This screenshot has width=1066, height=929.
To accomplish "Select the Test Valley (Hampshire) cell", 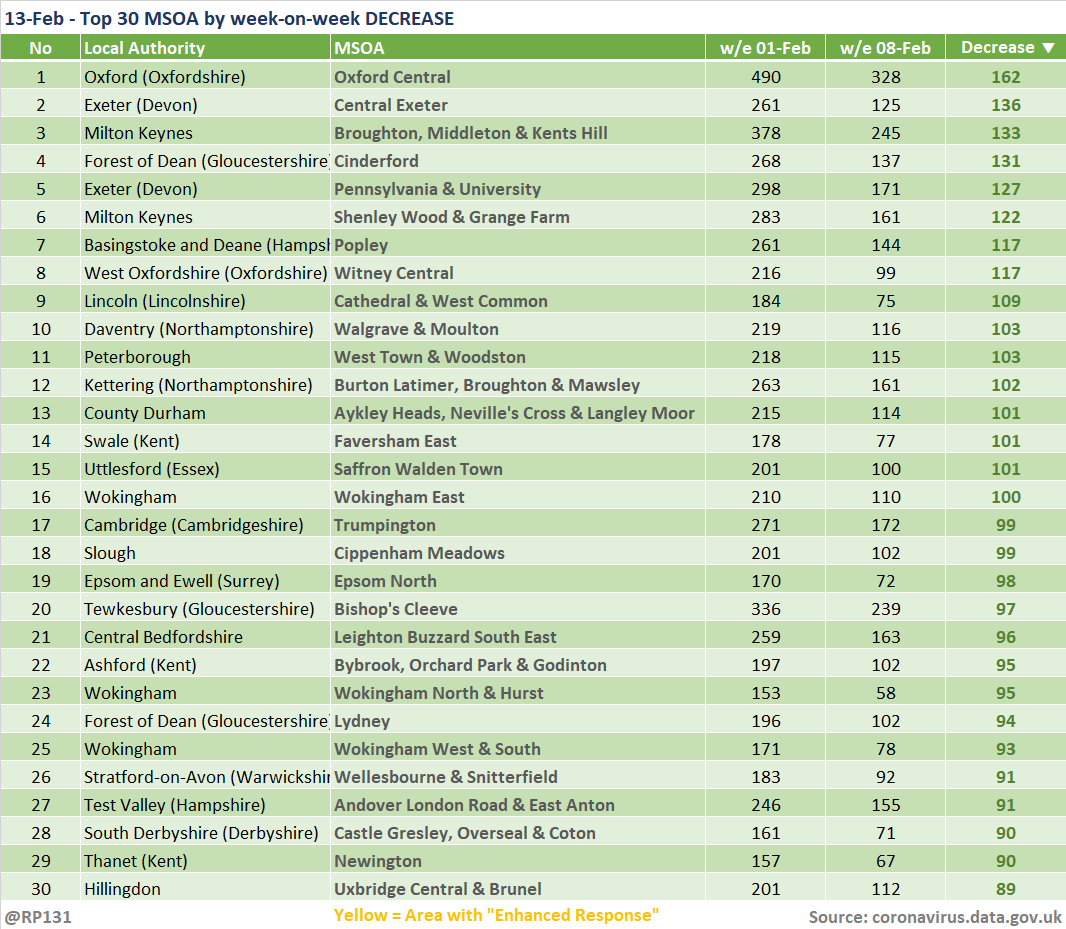I will pyautogui.click(x=205, y=805).
